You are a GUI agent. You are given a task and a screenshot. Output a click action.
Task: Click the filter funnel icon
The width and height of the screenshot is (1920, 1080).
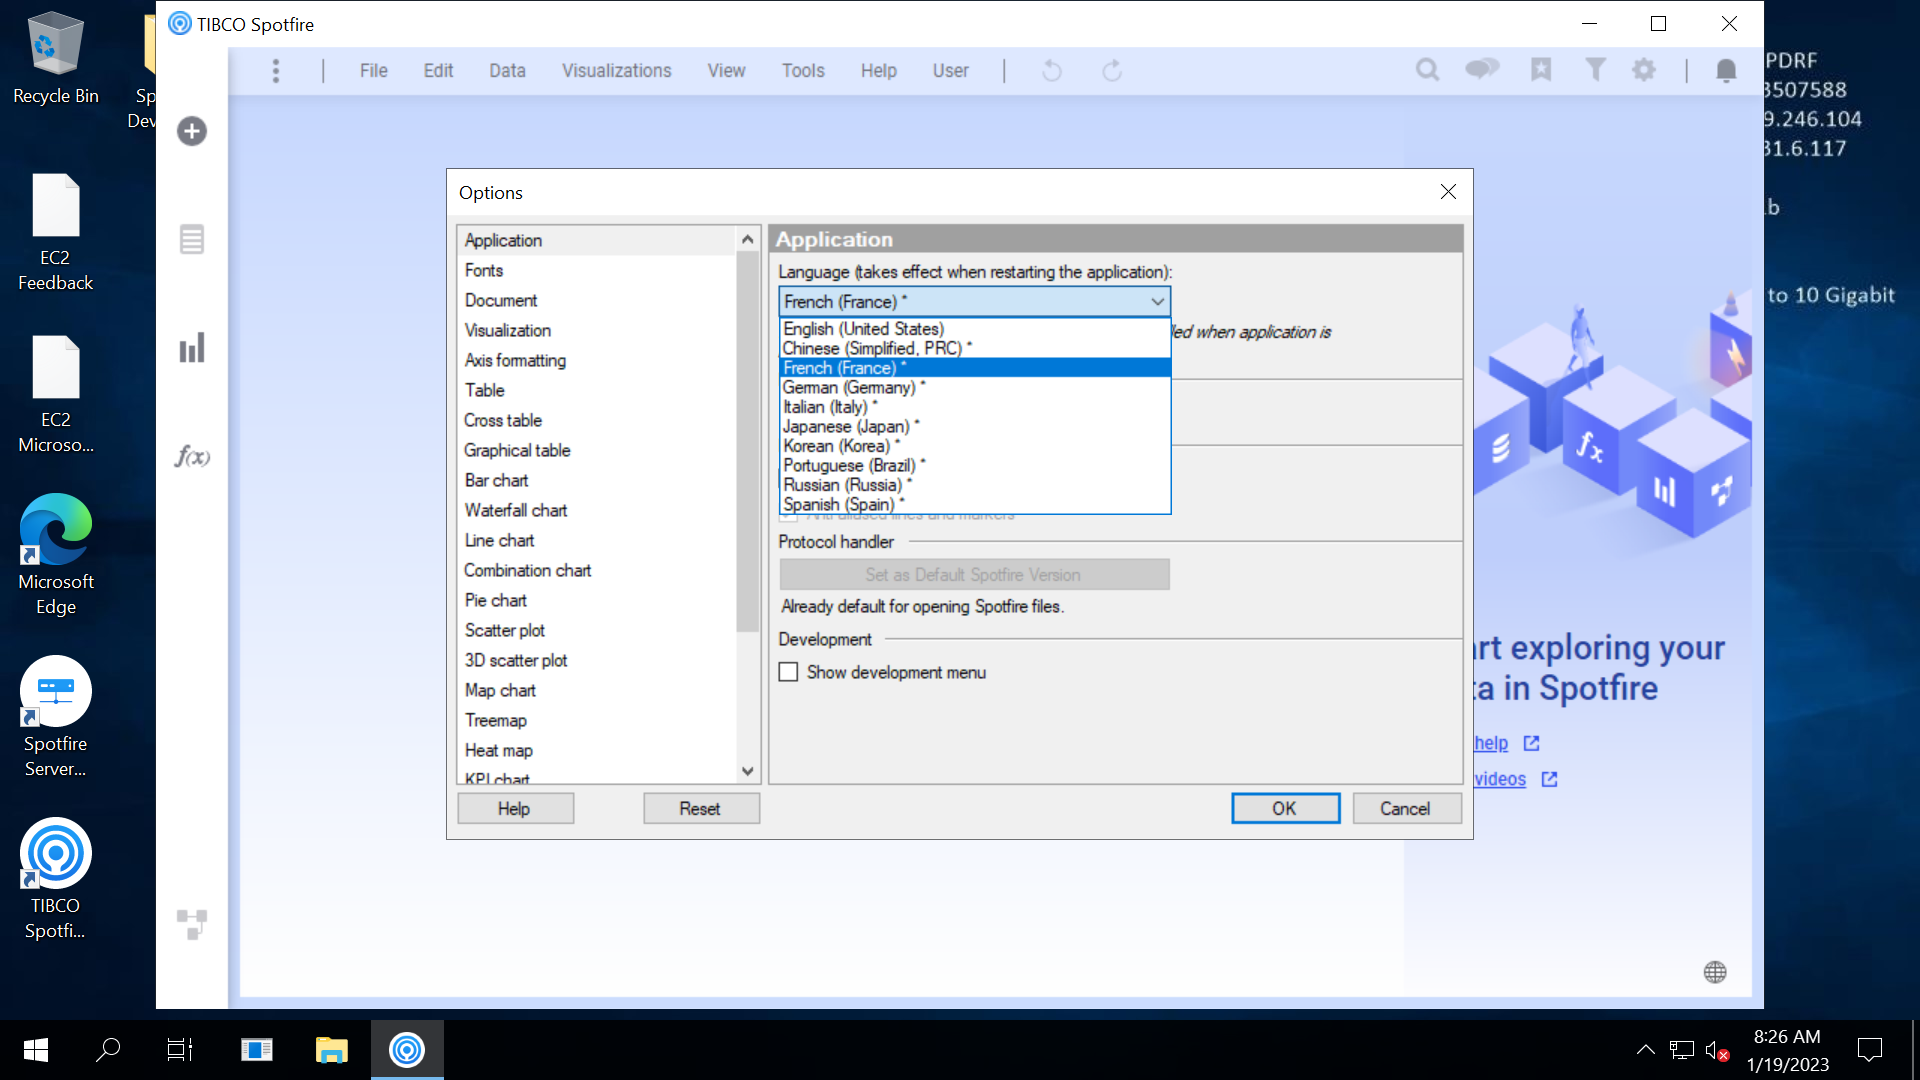point(1595,70)
